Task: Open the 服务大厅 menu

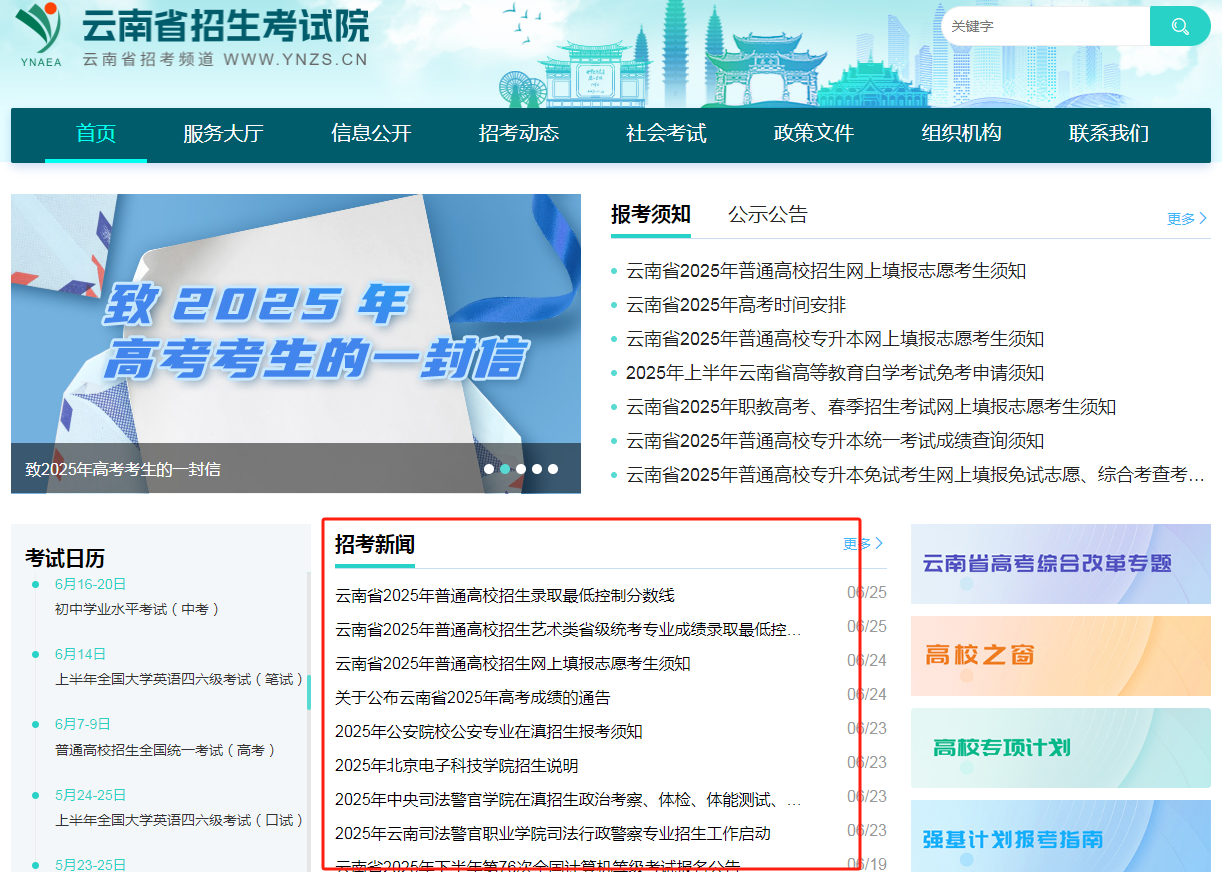Action: [x=223, y=133]
